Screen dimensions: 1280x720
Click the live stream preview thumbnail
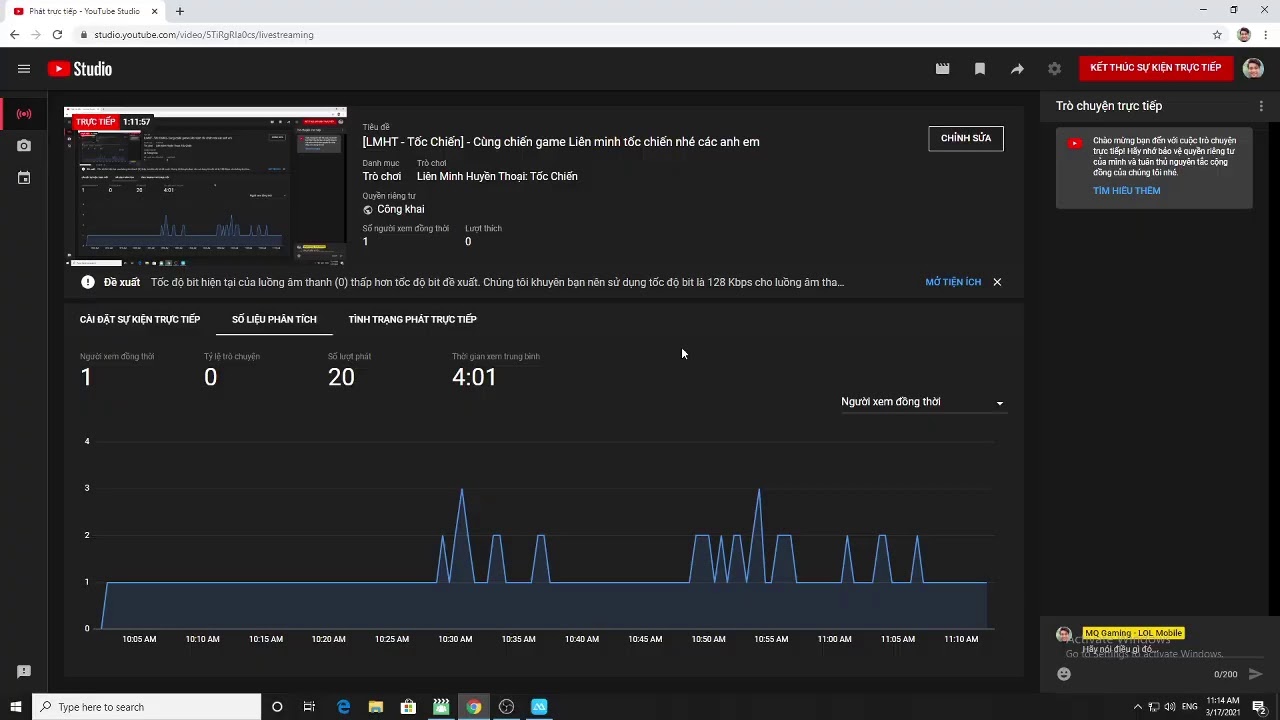205,186
